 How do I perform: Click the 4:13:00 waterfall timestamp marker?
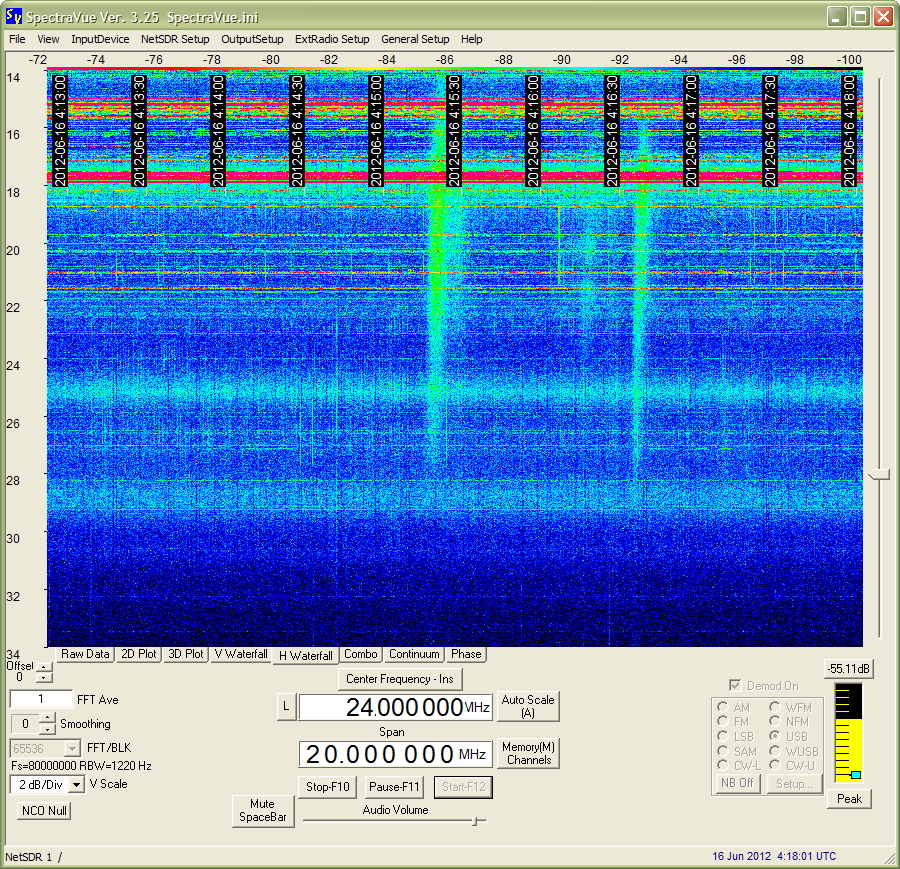[60, 130]
